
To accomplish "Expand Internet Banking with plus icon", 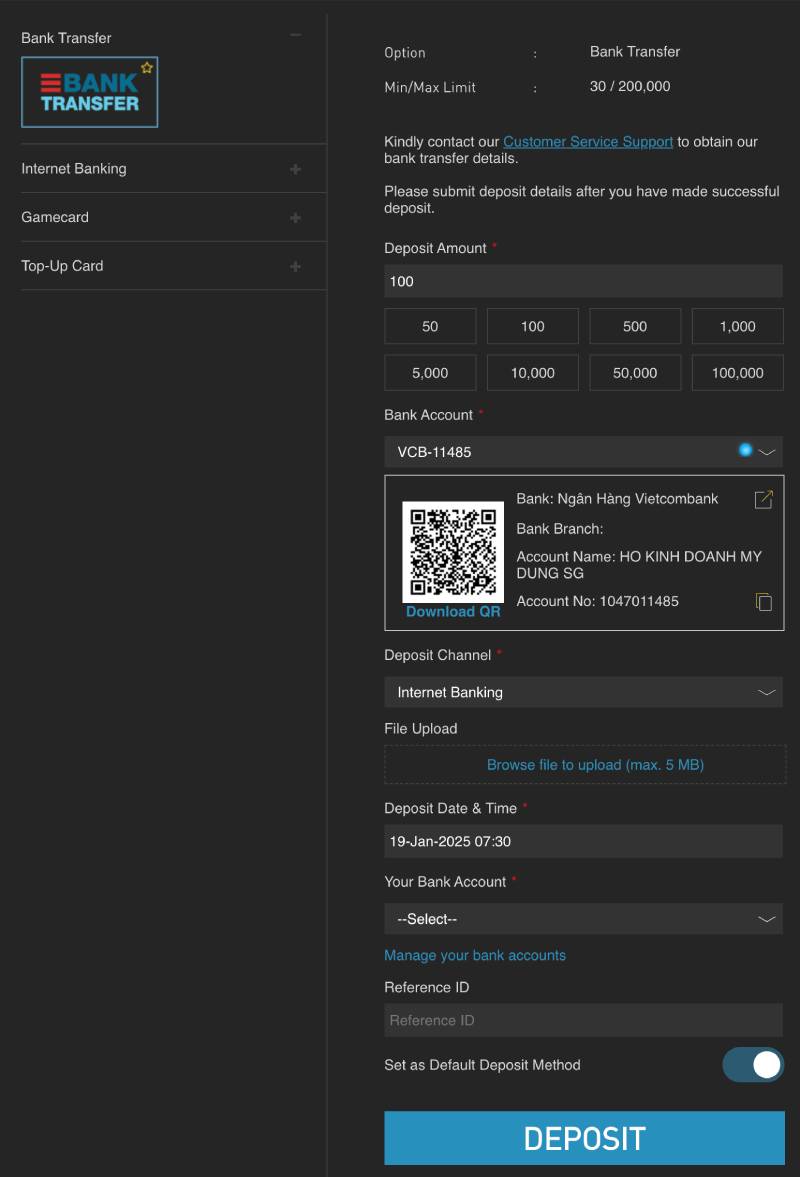I will pos(295,169).
